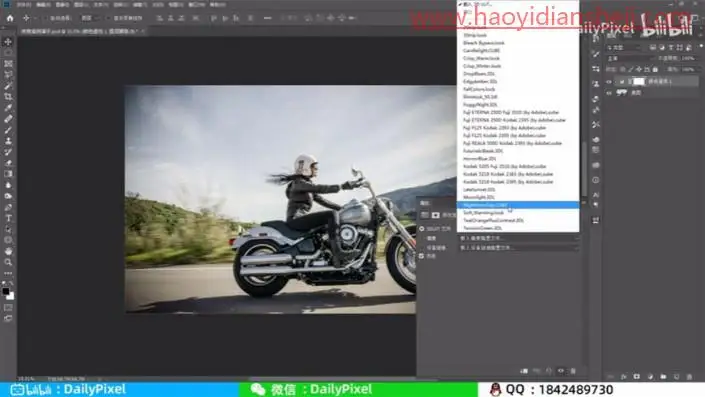Select the Crop tool

tap(8, 97)
